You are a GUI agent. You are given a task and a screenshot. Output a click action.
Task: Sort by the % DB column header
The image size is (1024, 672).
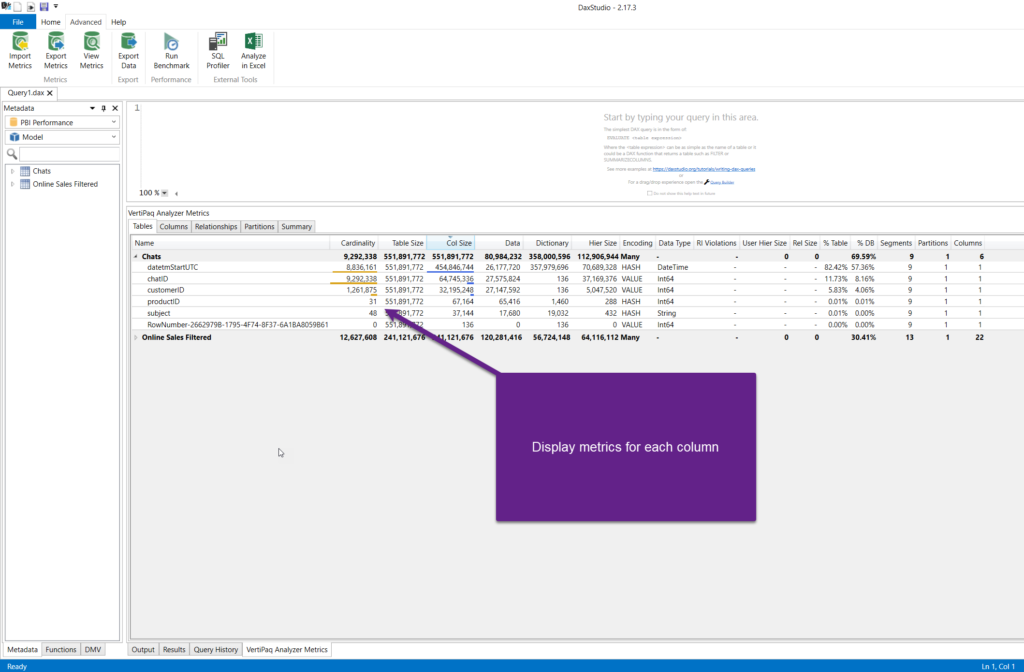click(863, 243)
